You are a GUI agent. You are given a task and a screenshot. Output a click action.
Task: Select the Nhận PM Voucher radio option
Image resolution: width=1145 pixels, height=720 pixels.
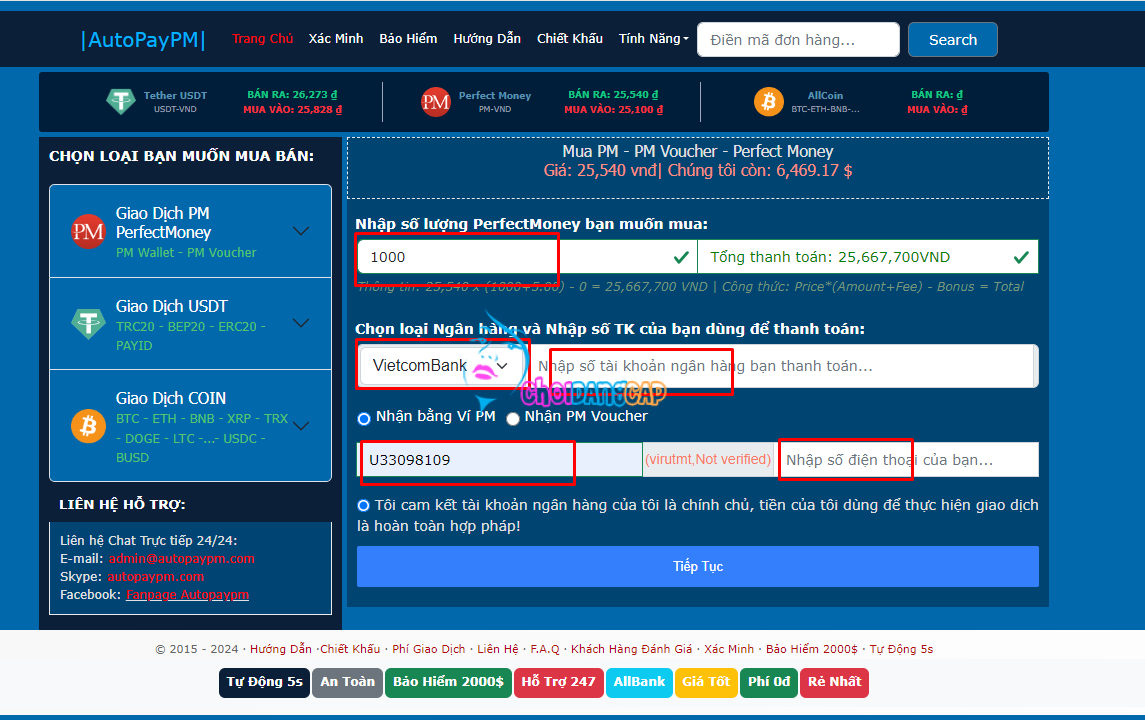coord(513,418)
